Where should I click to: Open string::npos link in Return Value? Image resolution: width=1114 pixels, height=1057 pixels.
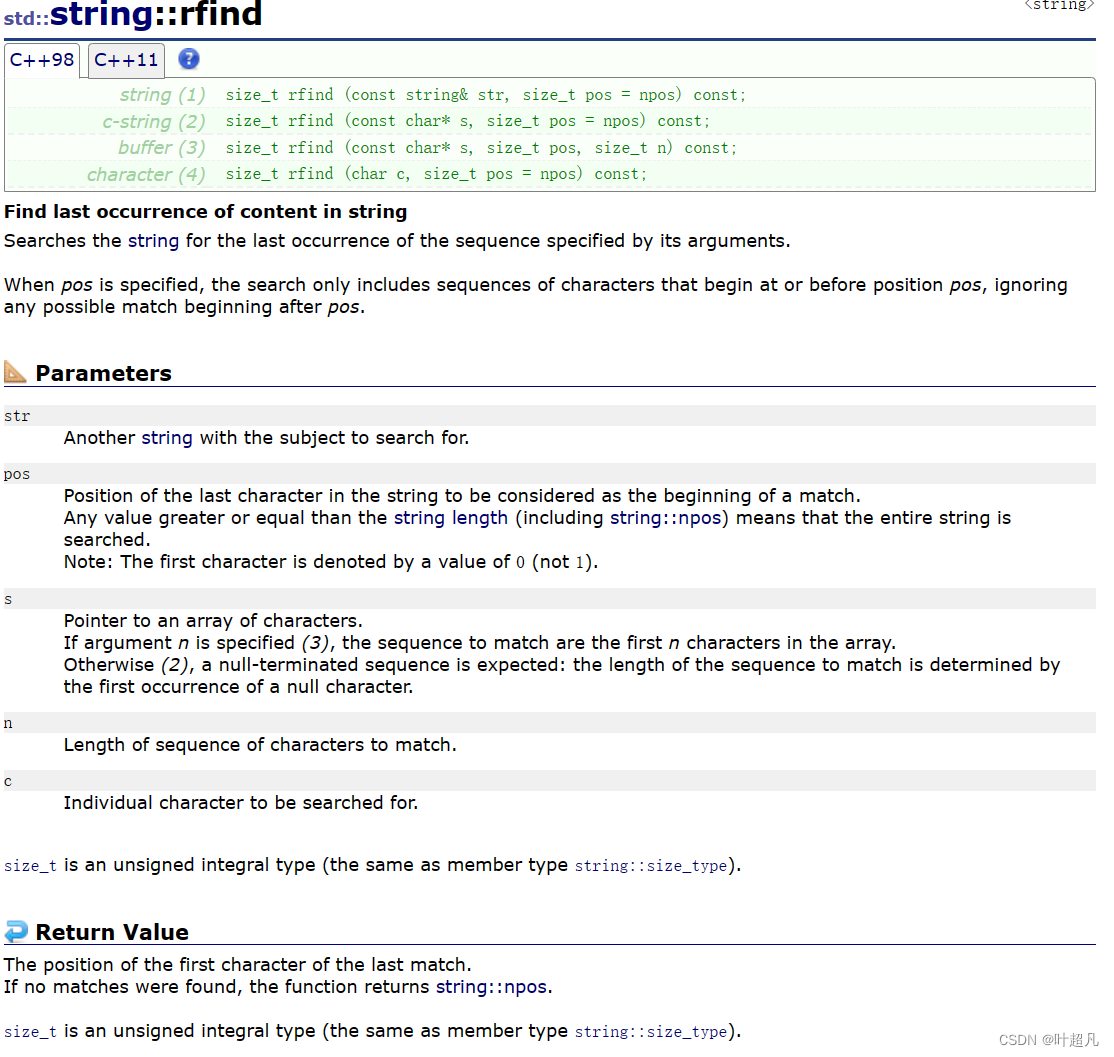(491, 987)
